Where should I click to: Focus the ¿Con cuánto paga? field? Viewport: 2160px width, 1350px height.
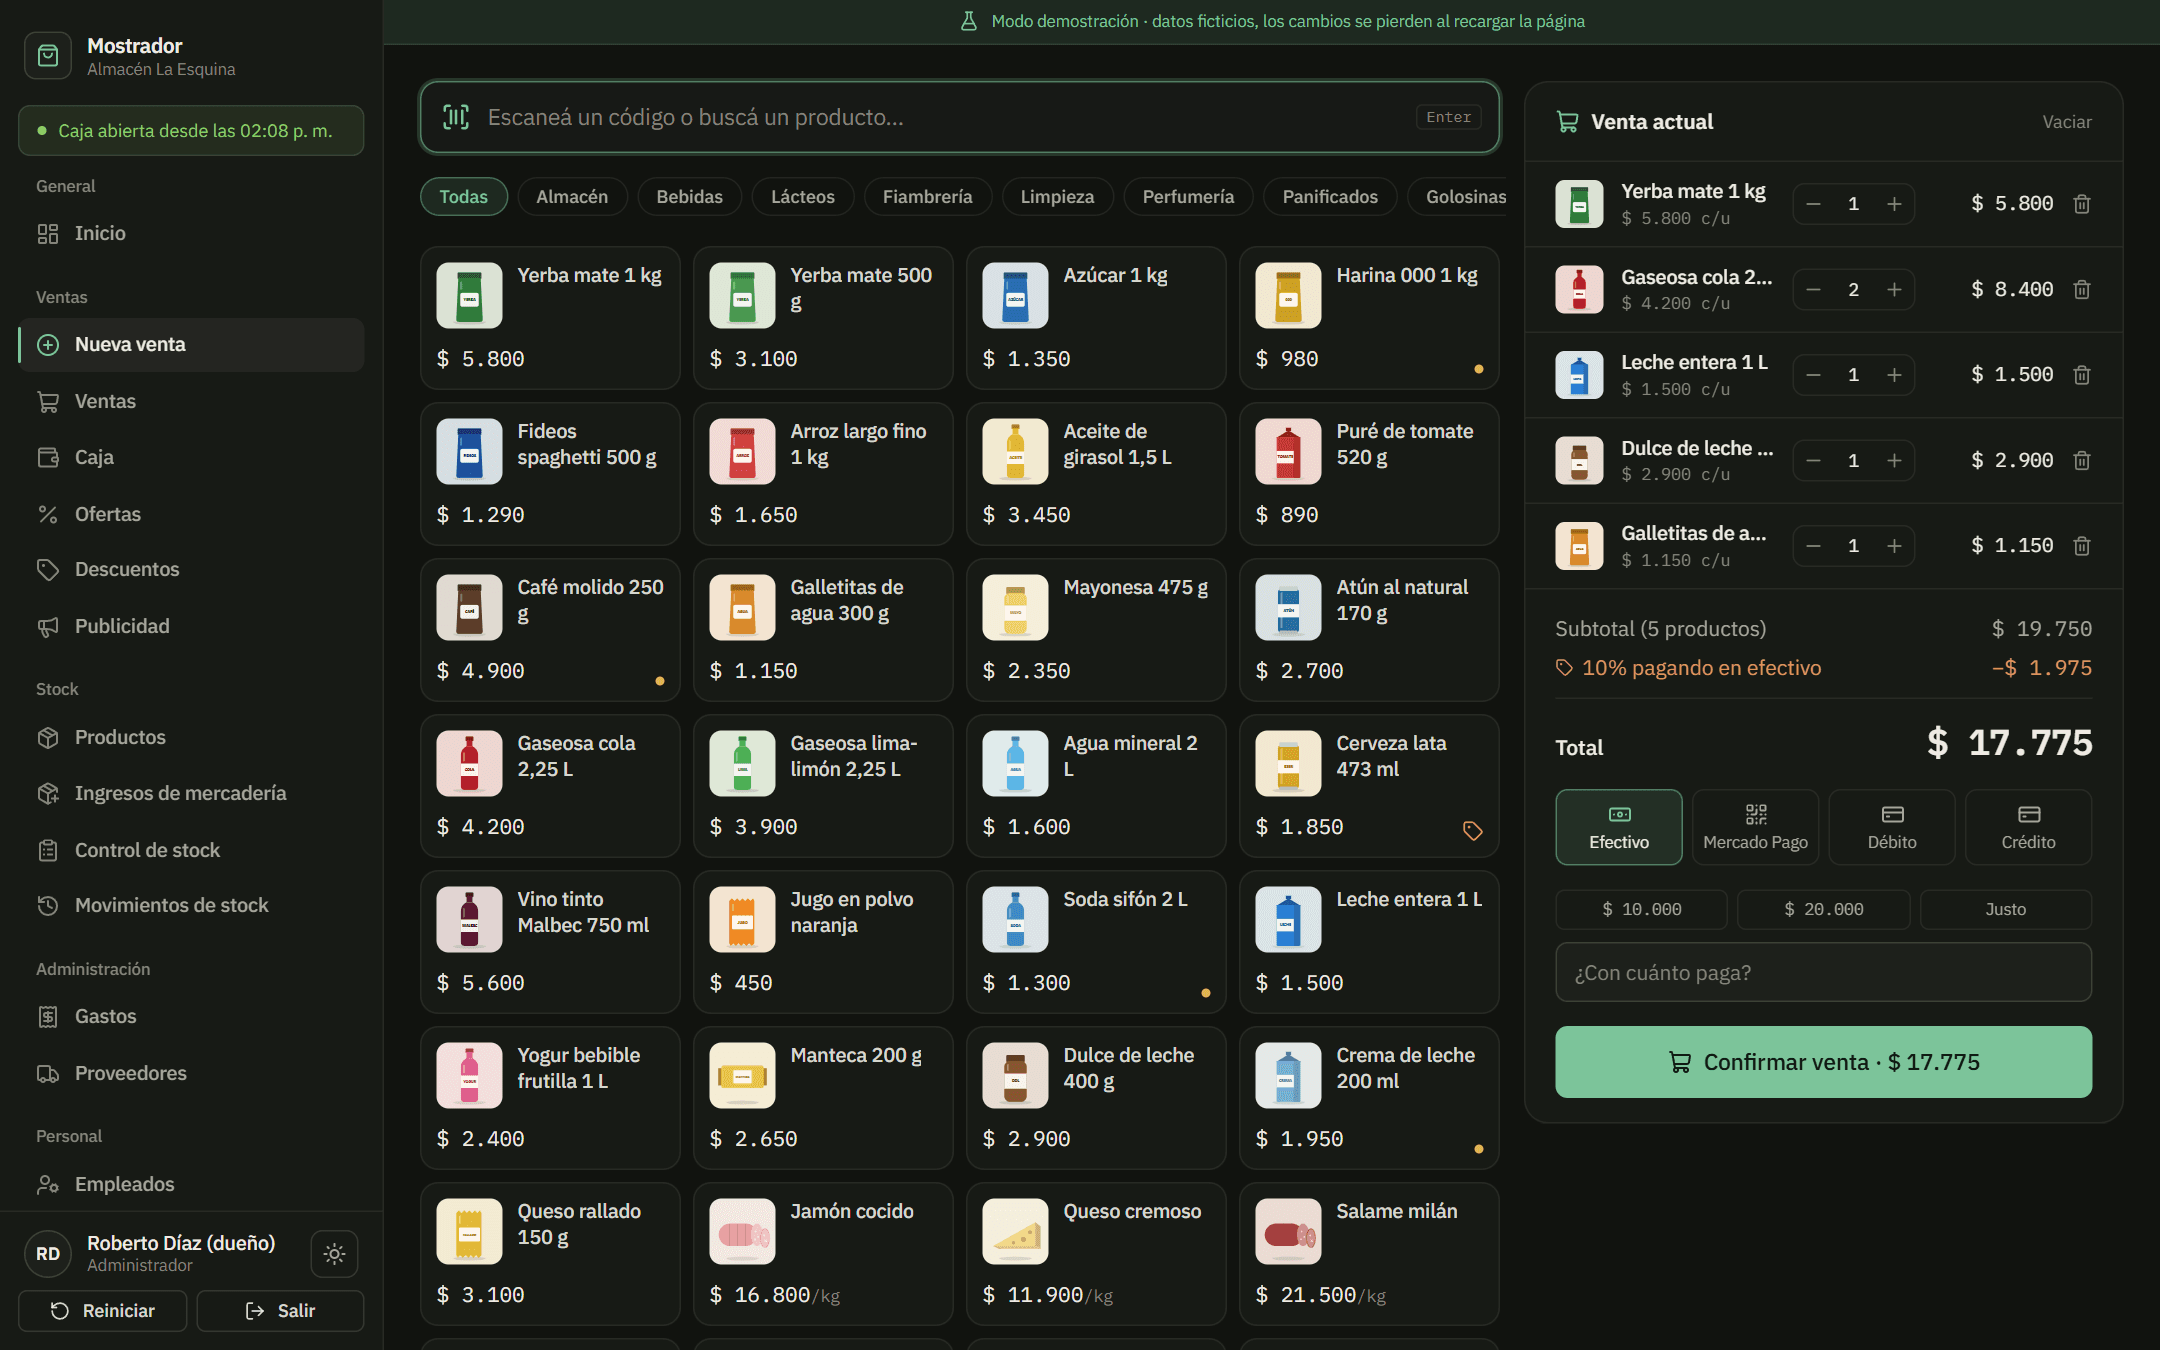(1823, 972)
